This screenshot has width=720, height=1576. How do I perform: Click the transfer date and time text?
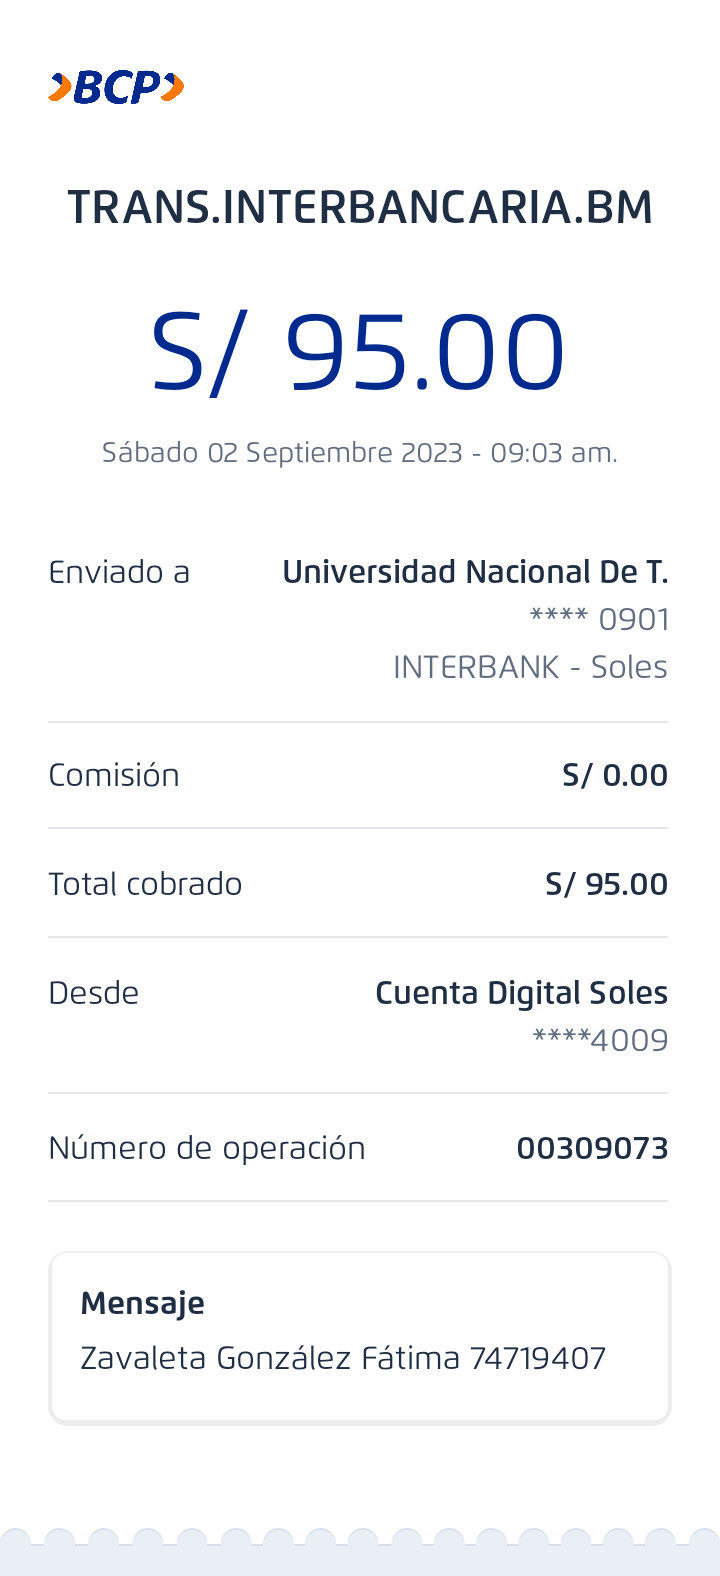360,453
